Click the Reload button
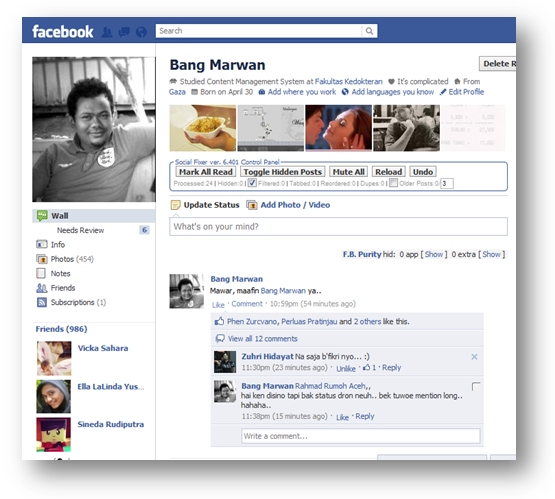The height and width of the screenshot is (499, 555). [x=388, y=172]
